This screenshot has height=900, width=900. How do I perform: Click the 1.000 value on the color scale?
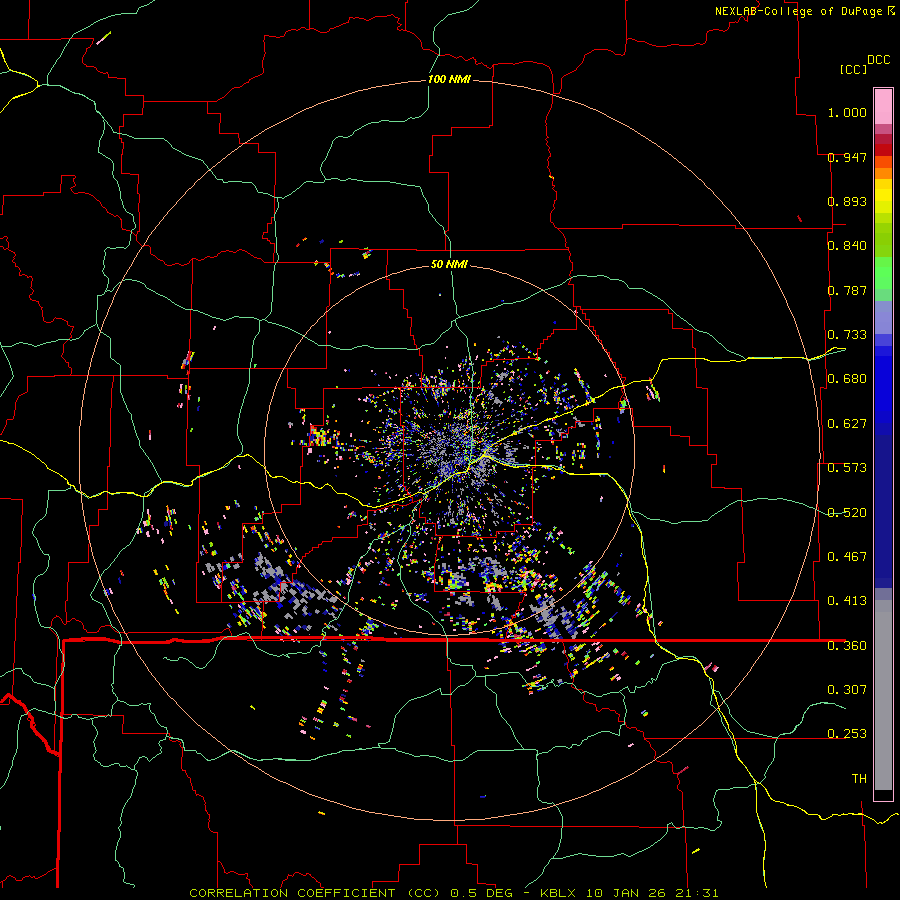click(847, 112)
